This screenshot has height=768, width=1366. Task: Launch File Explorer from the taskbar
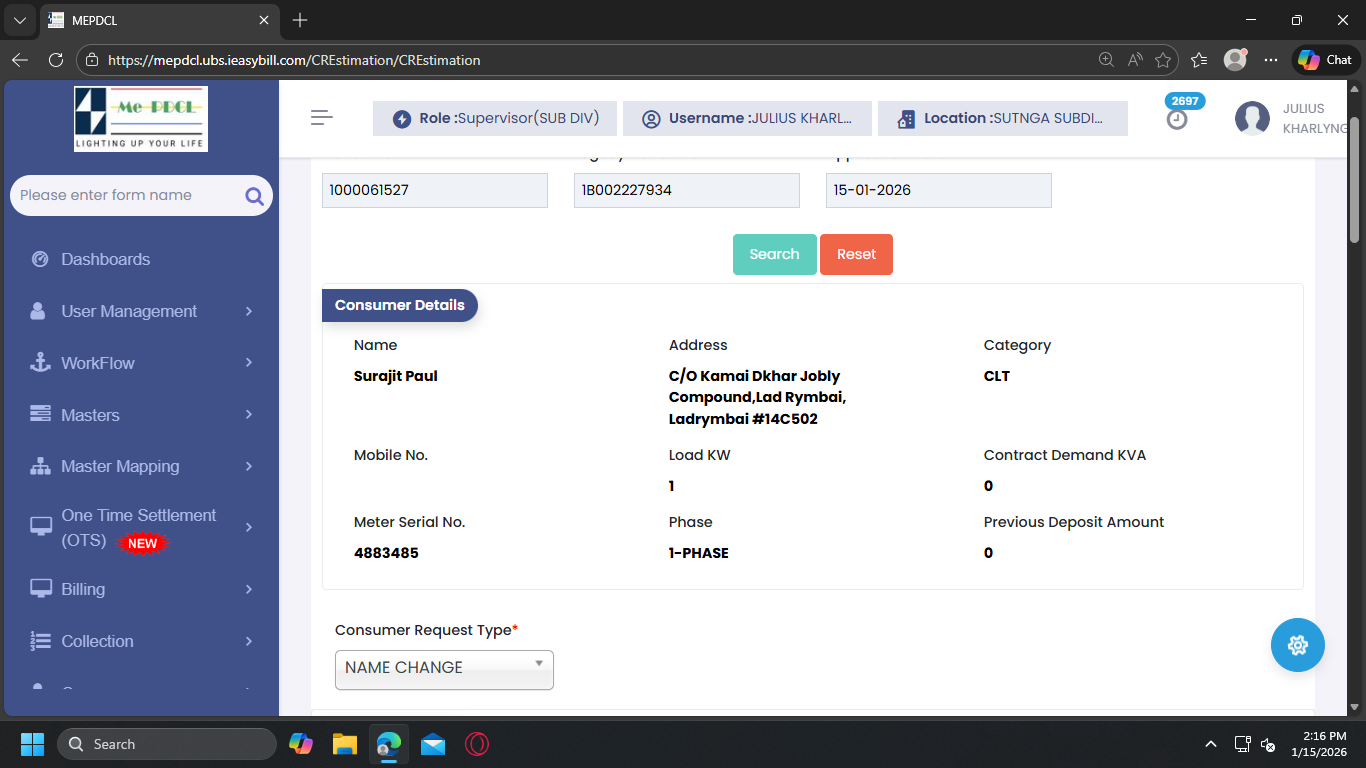pyautogui.click(x=345, y=744)
